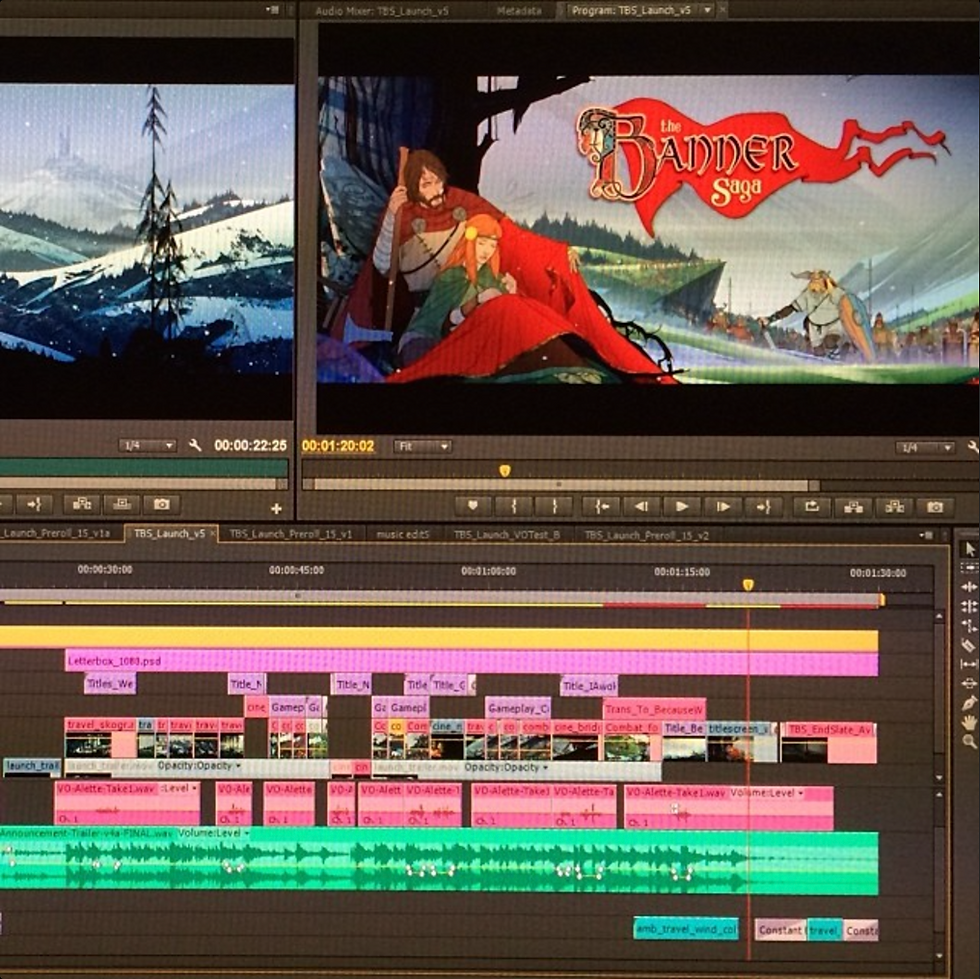Select the Titles_We title clip

coord(110,684)
